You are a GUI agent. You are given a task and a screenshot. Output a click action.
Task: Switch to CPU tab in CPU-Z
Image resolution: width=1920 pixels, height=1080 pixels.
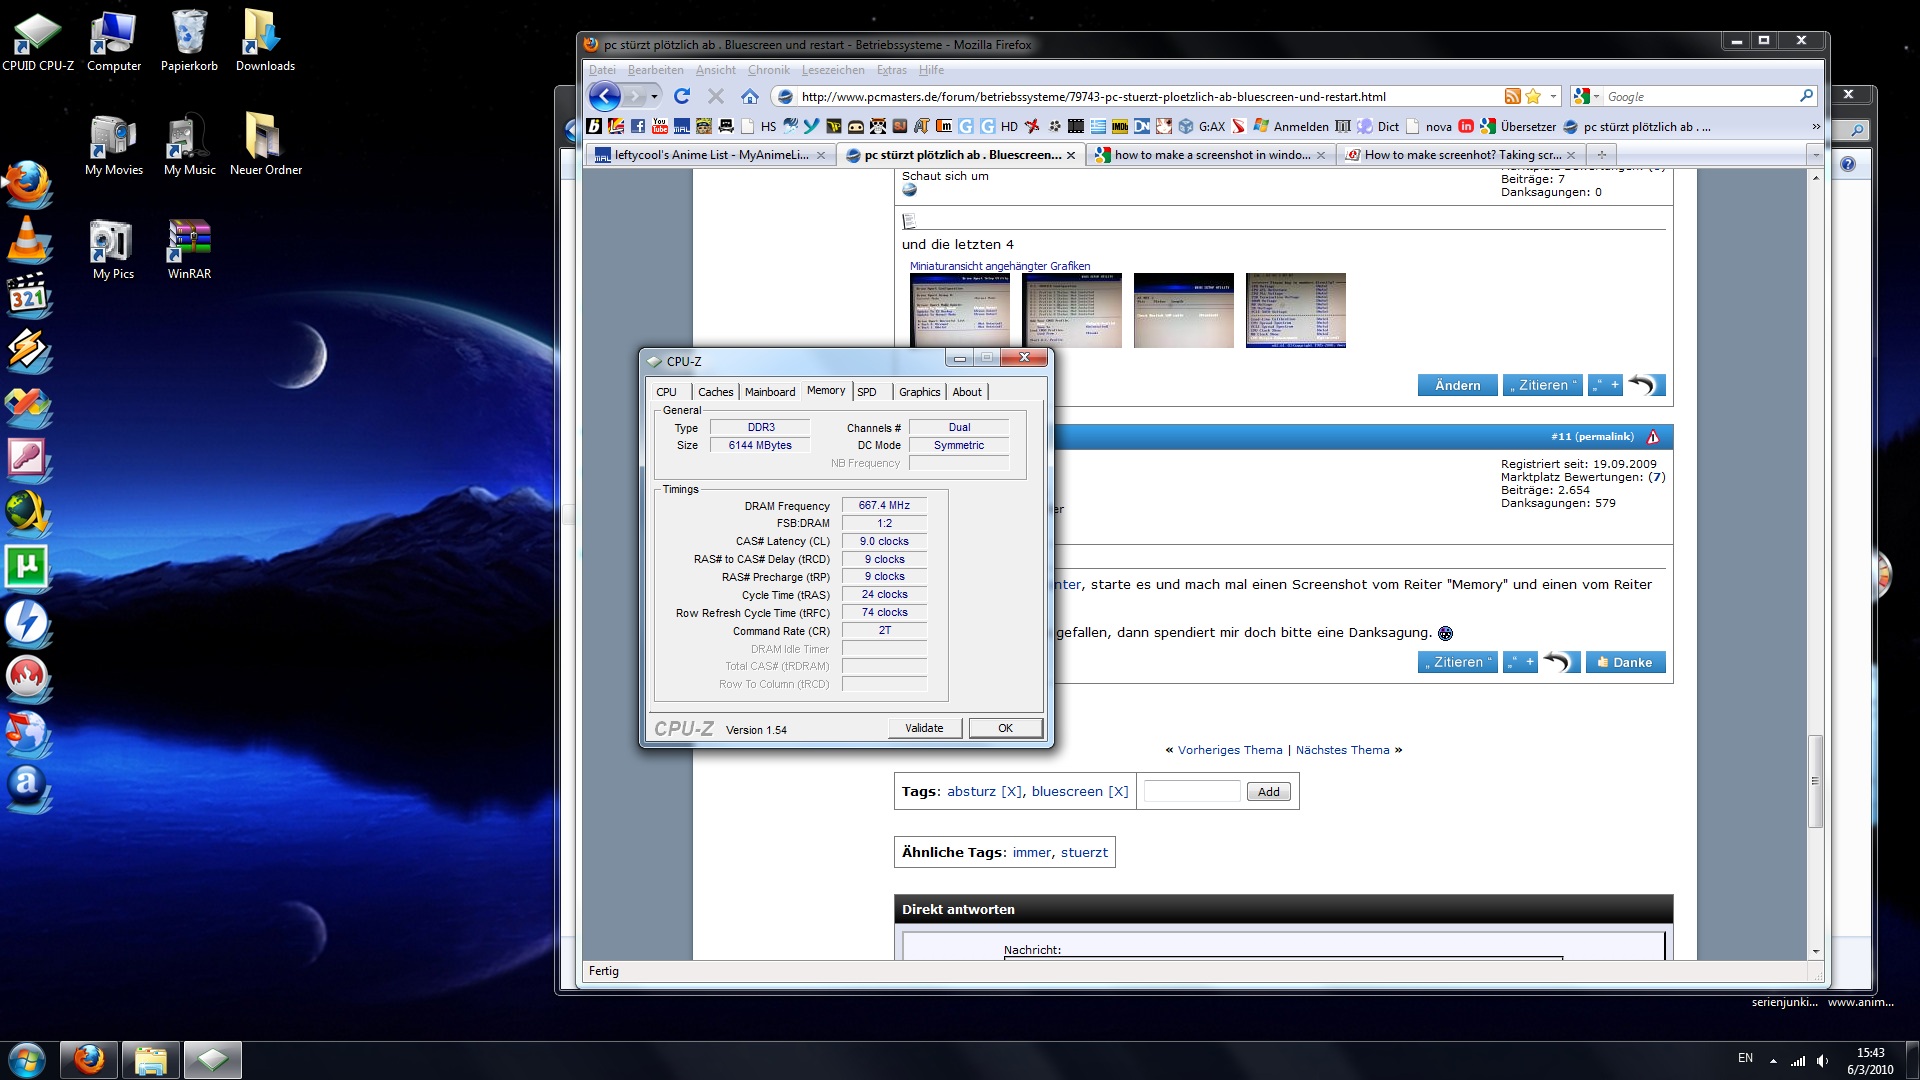pyautogui.click(x=667, y=392)
